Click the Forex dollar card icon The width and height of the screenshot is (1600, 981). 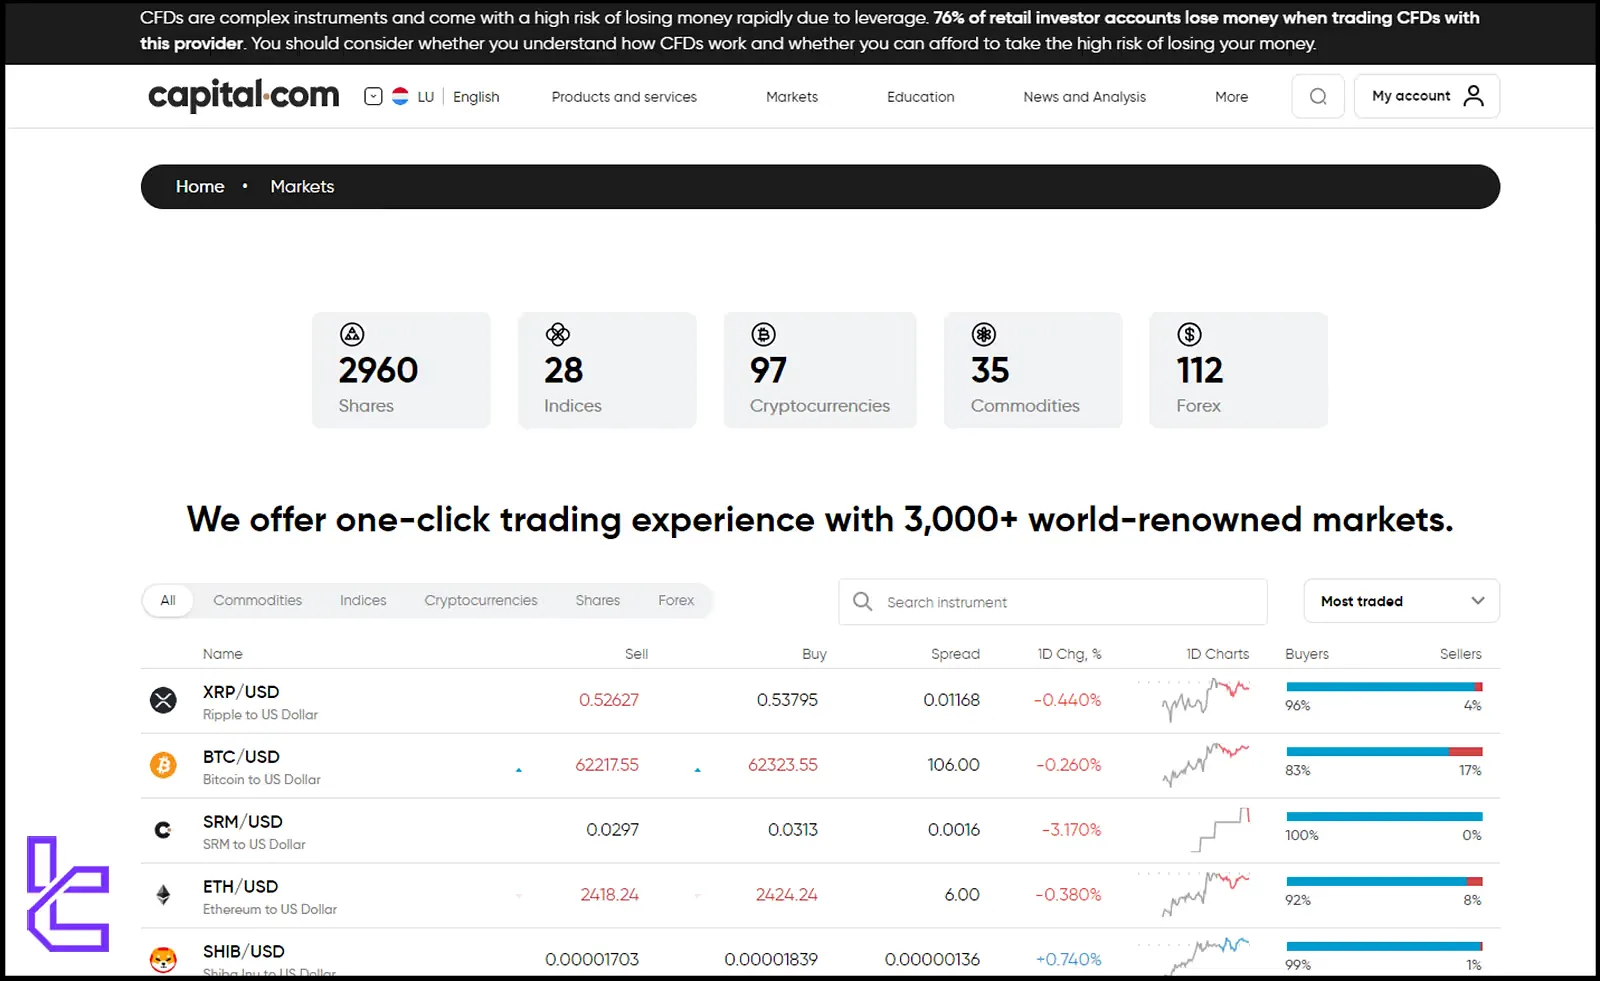(x=1189, y=334)
